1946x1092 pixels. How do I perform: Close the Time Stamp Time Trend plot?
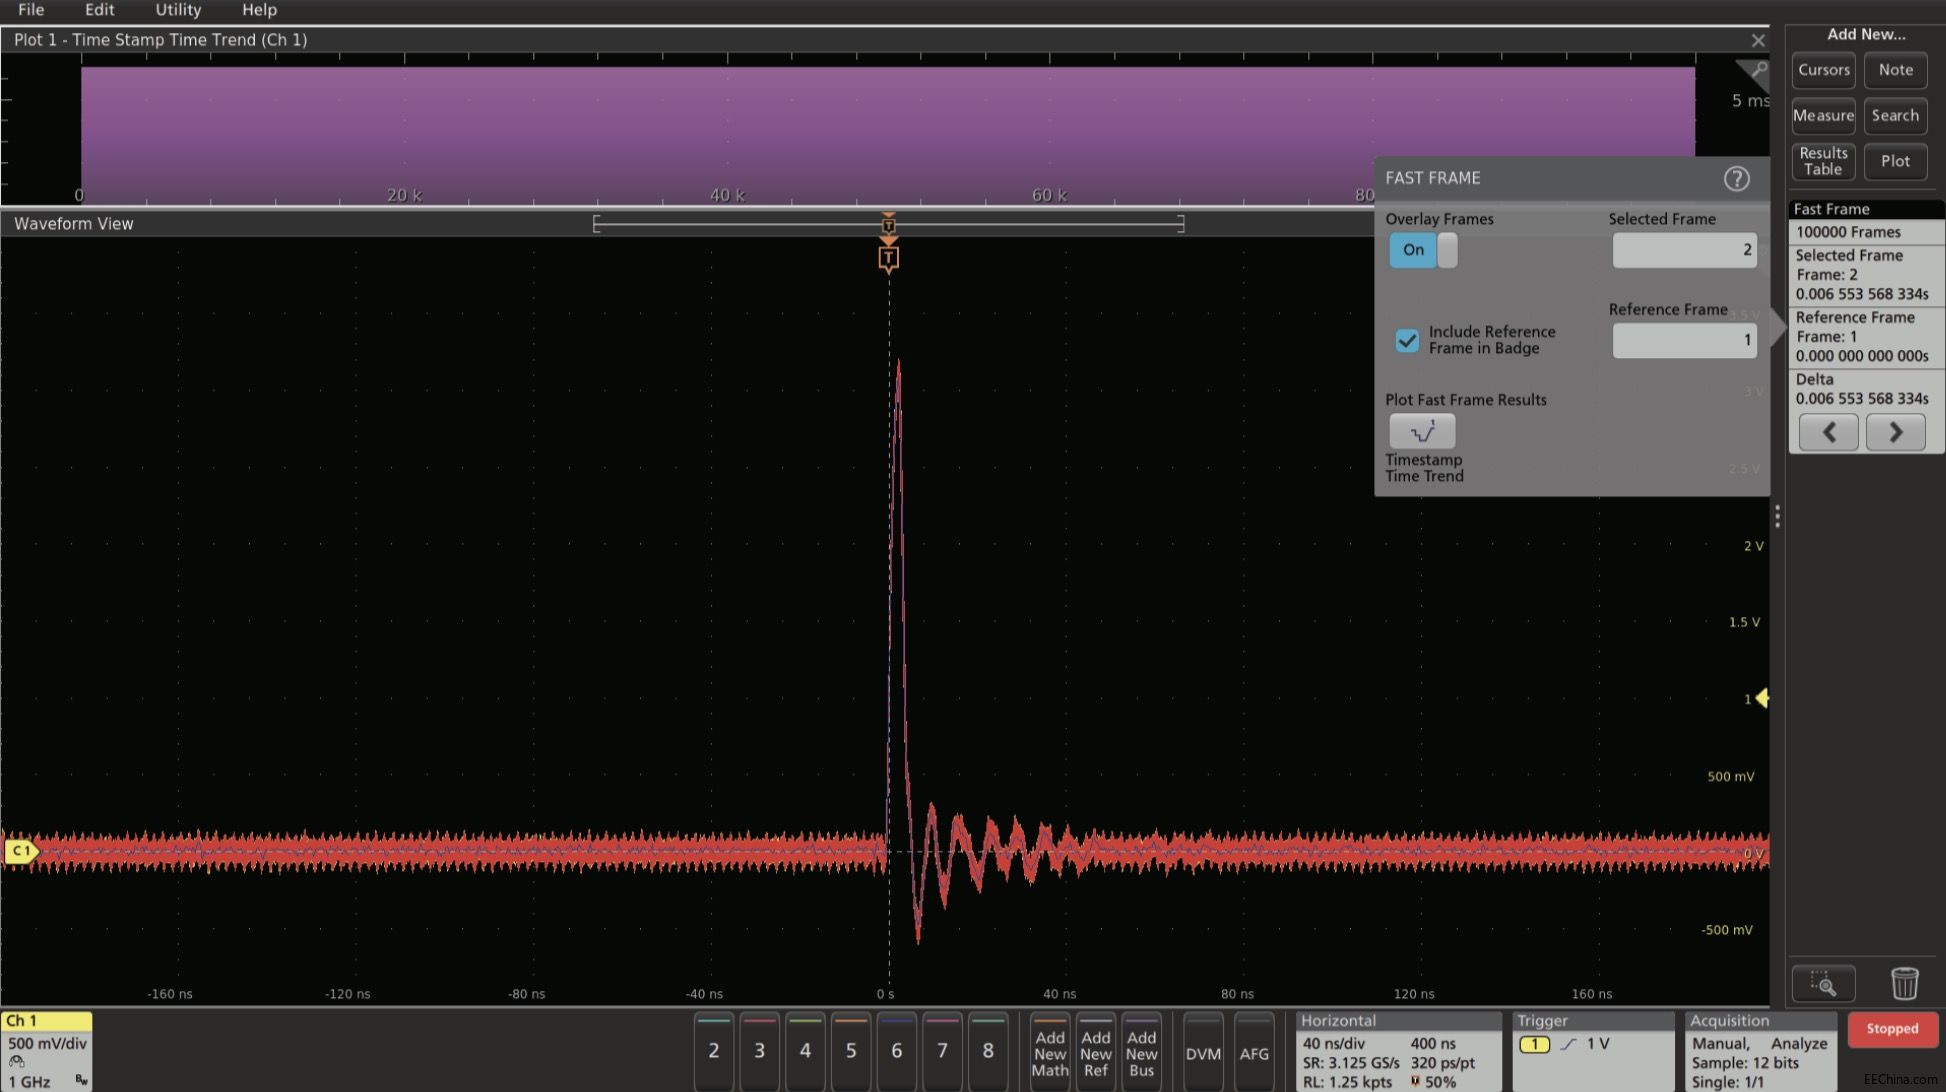1758,40
